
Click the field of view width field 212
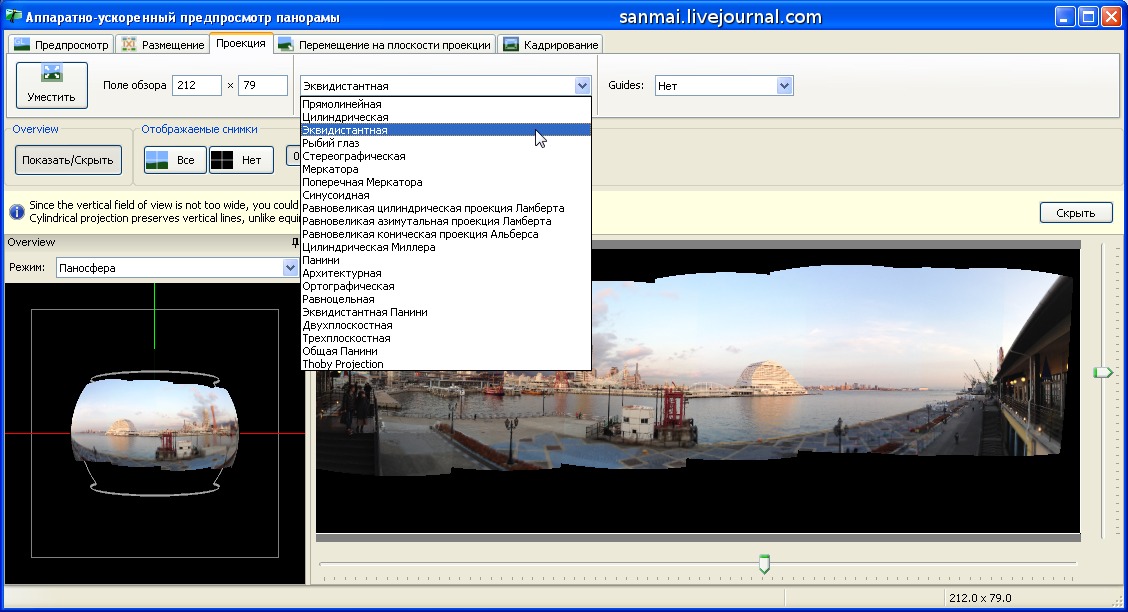196,86
